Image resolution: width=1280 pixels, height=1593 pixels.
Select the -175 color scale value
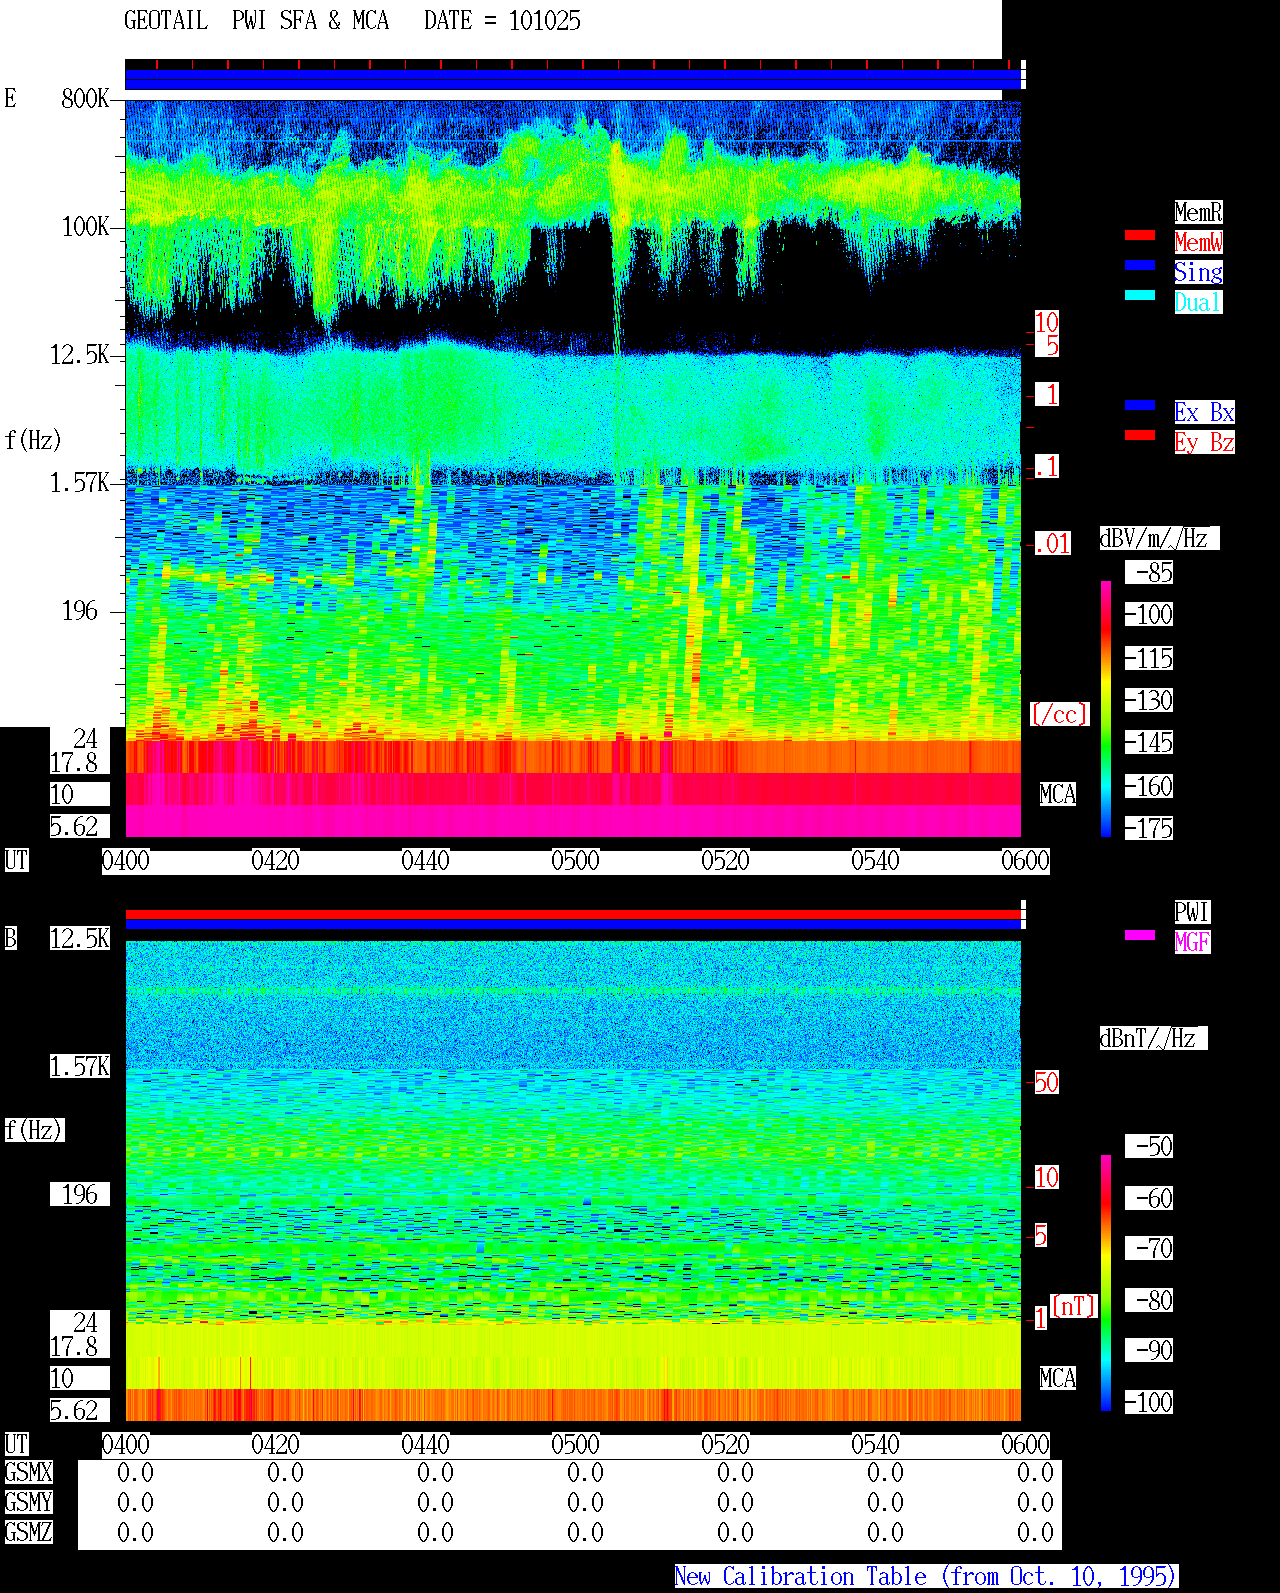point(1150,828)
